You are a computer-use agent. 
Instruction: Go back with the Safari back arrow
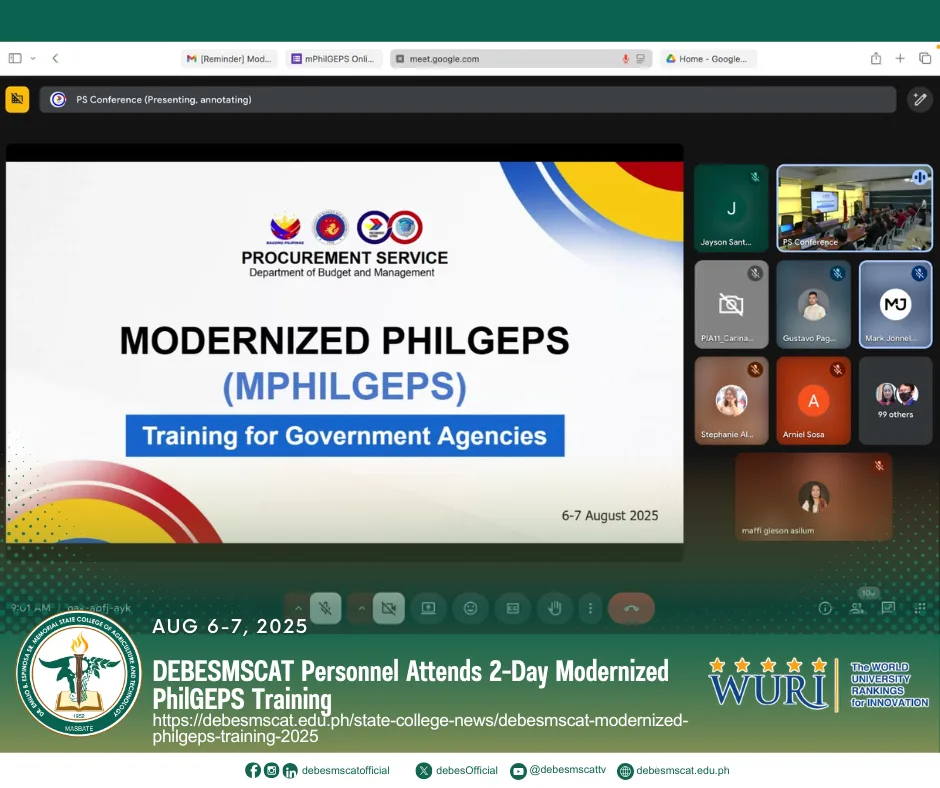[55, 58]
